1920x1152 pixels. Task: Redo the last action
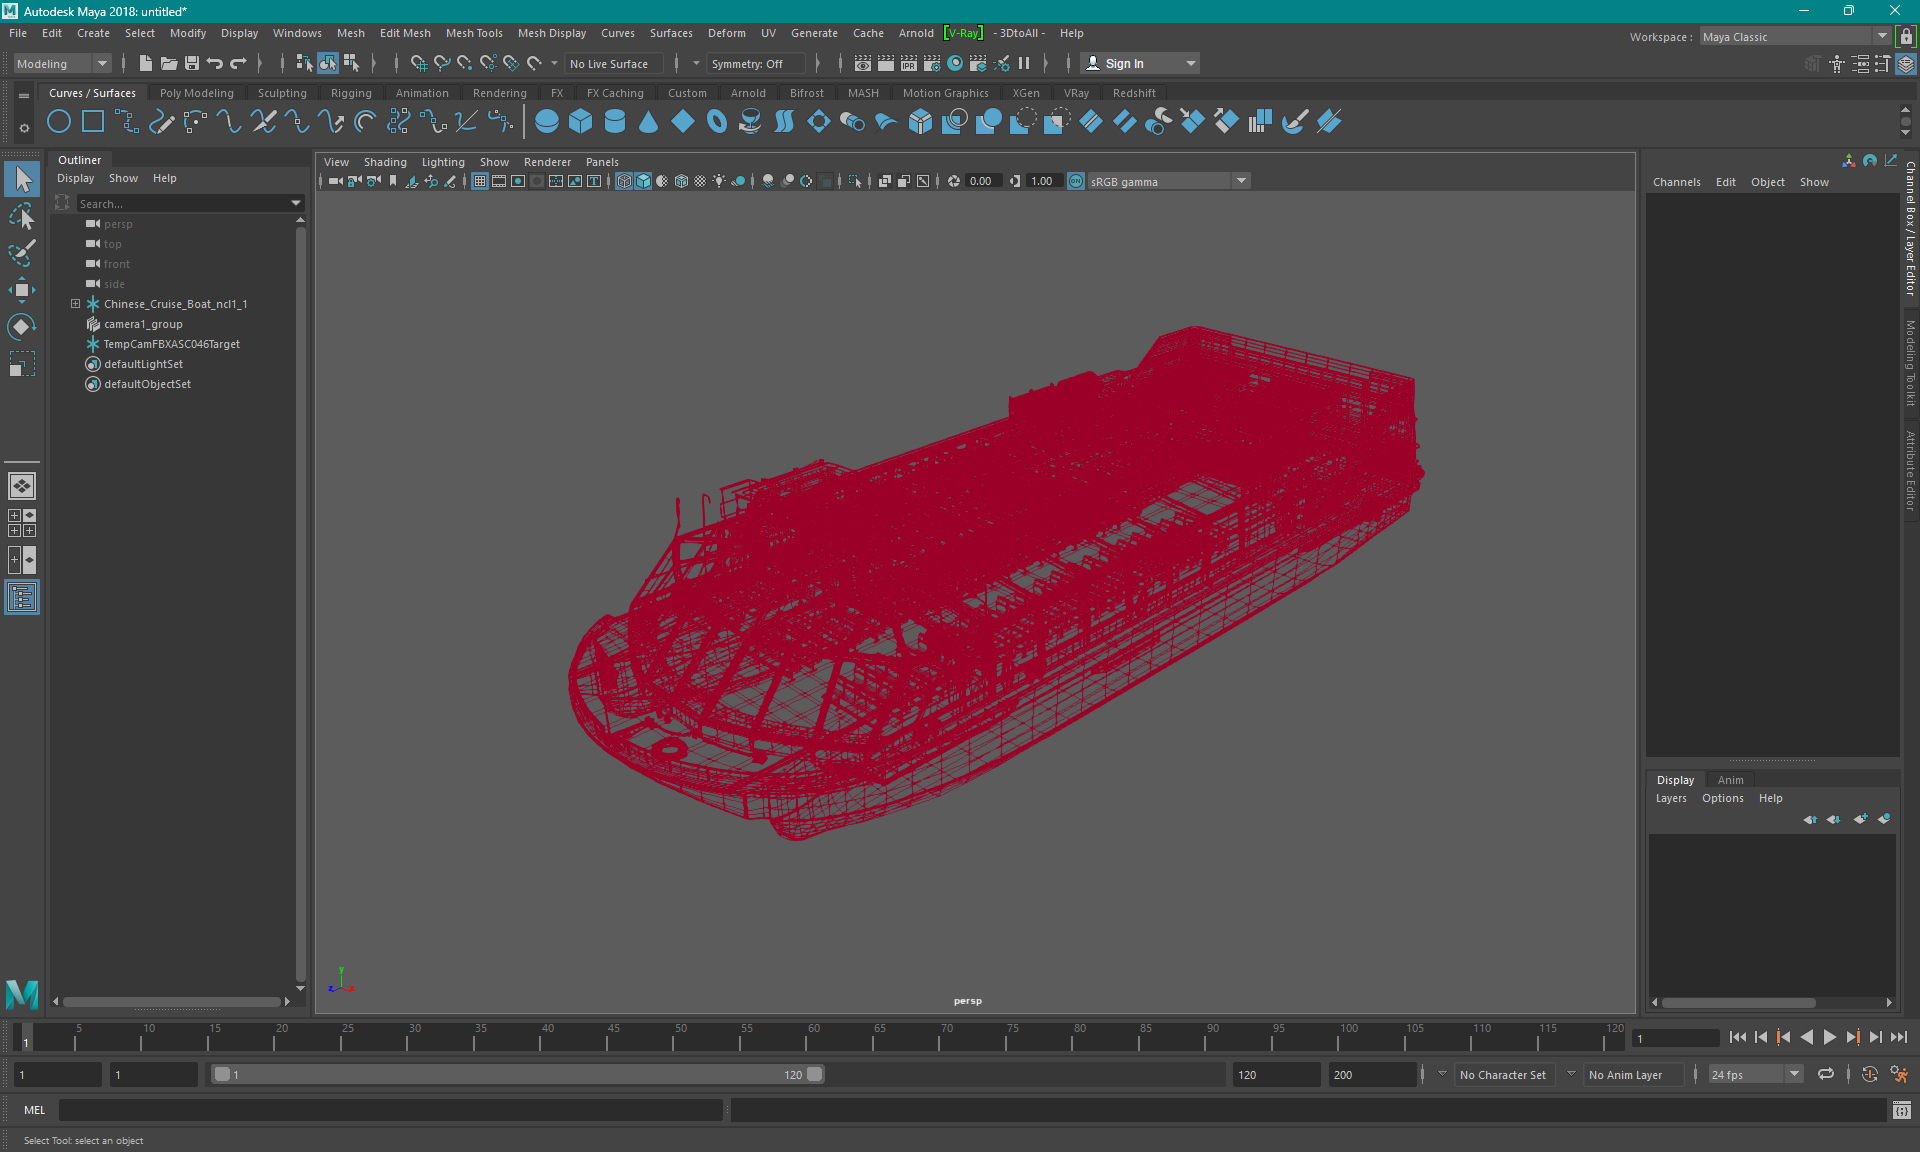[x=238, y=63]
